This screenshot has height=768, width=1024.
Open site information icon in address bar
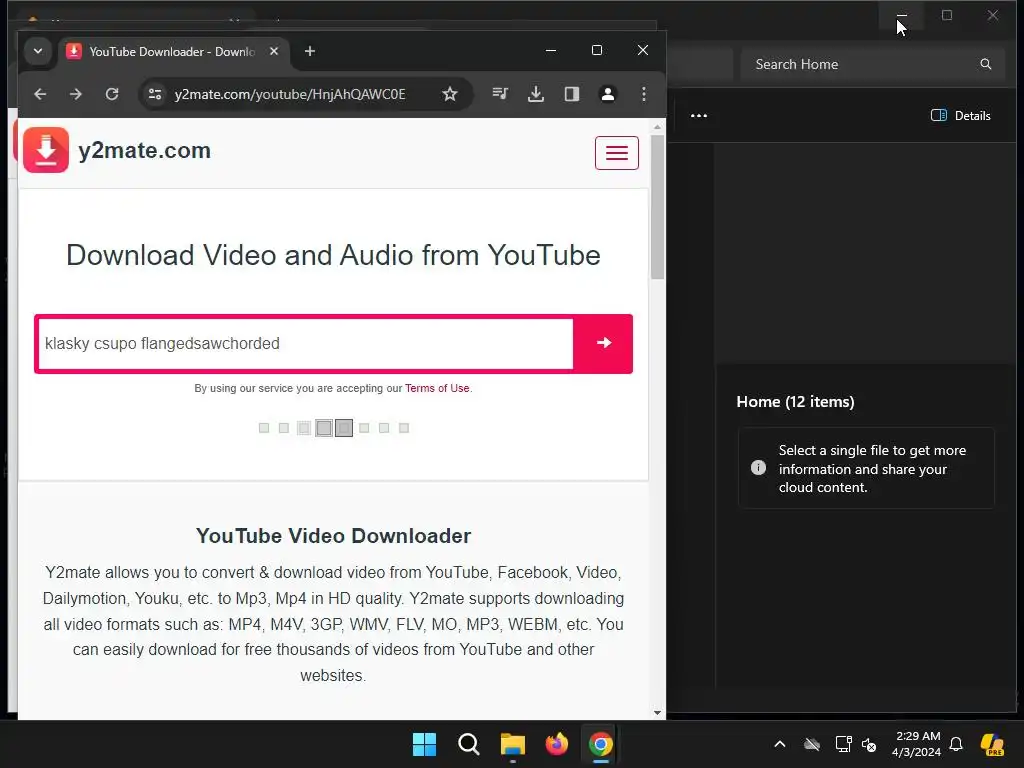pyautogui.click(x=155, y=94)
